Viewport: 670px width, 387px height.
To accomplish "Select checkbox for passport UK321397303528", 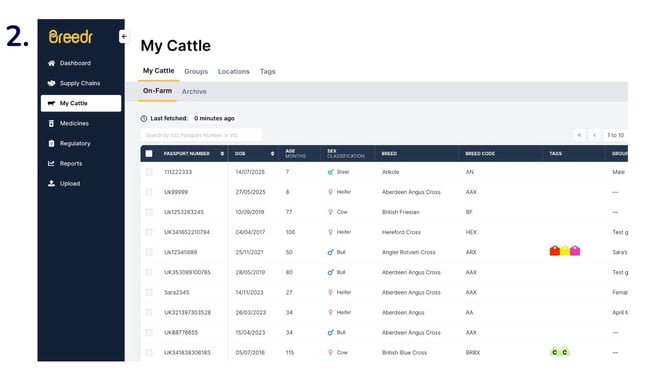I will (x=149, y=313).
